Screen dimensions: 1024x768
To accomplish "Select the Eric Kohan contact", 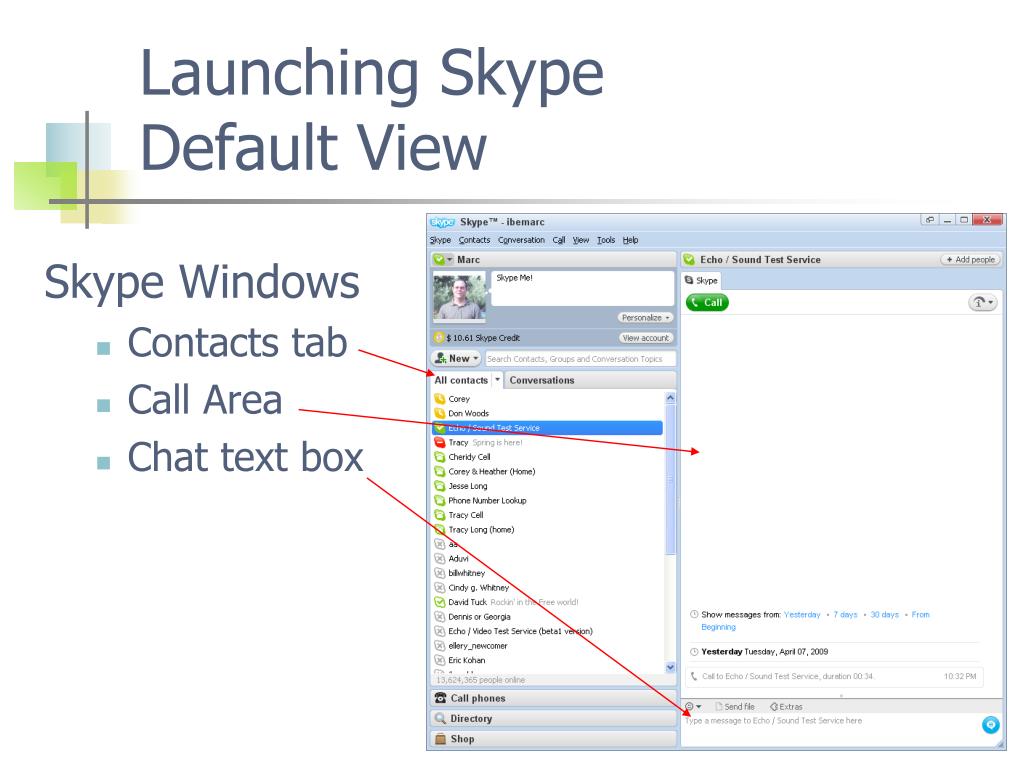I will click(466, 660).
